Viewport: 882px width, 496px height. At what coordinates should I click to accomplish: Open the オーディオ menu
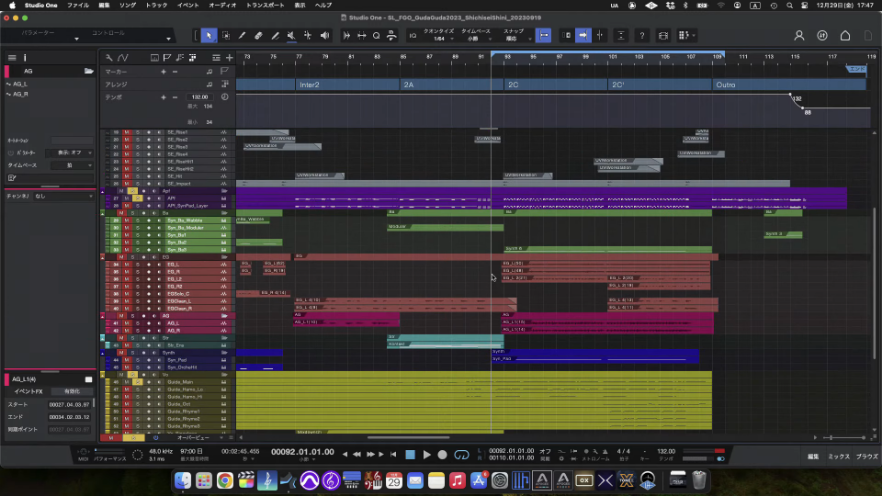tap(222, 5)
